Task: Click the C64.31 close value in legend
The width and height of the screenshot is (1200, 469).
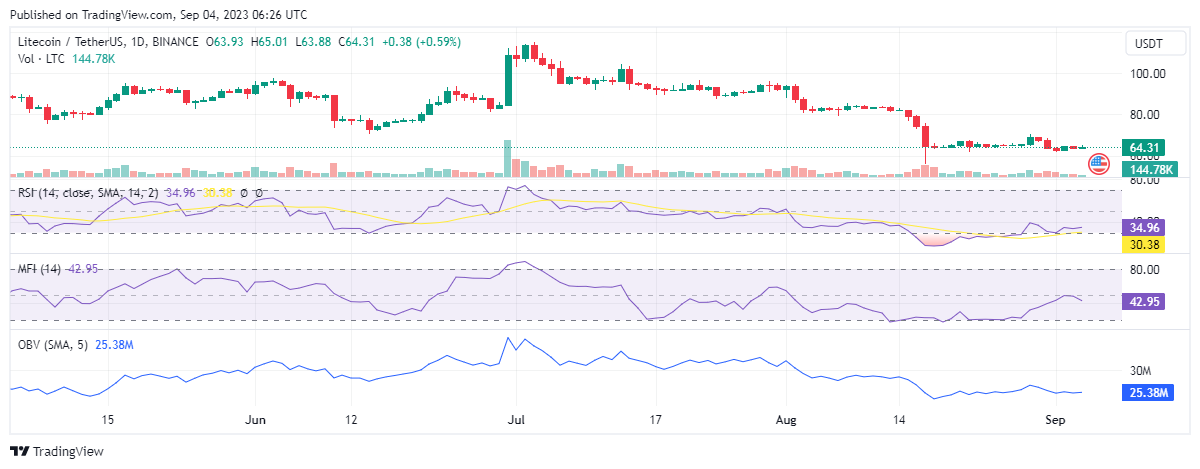Action: 357,41
